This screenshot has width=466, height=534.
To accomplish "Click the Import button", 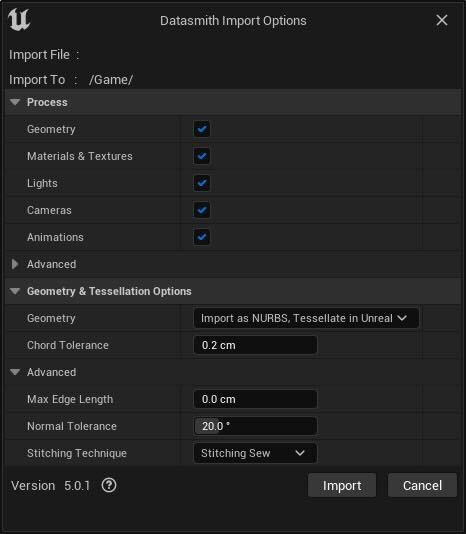I will [x=342, y=485].
